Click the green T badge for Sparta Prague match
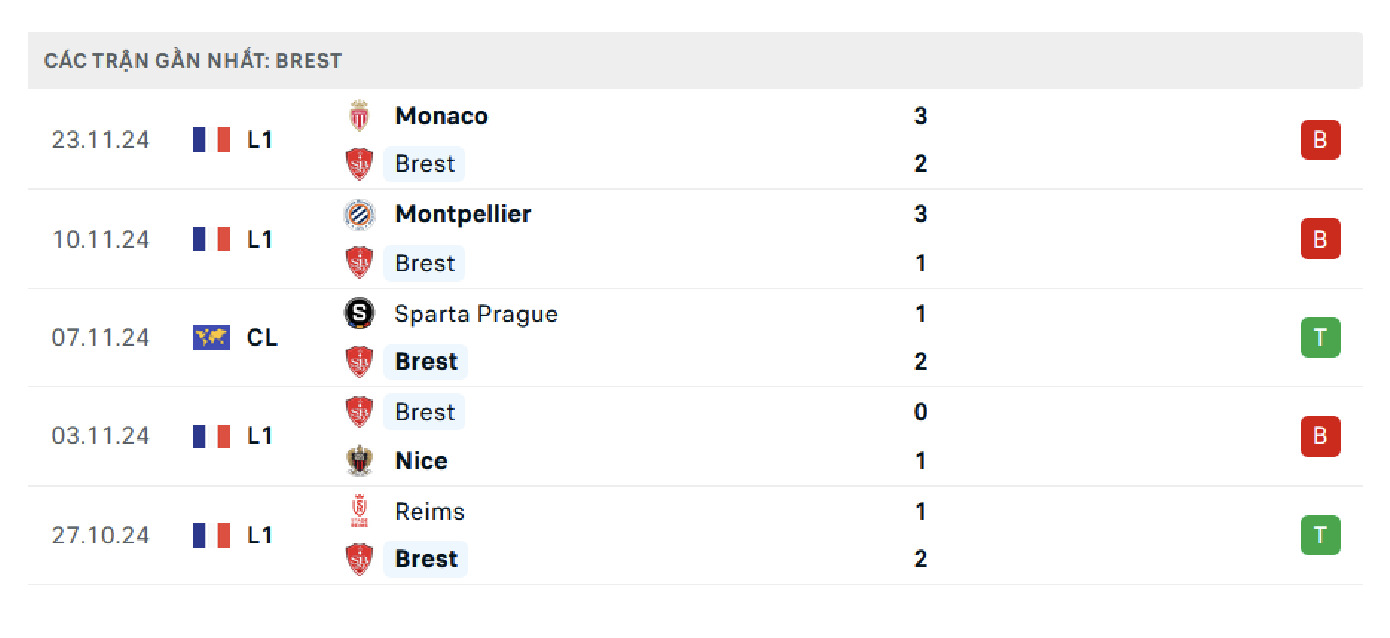1390x638 pixels. tap(1320, 337)
